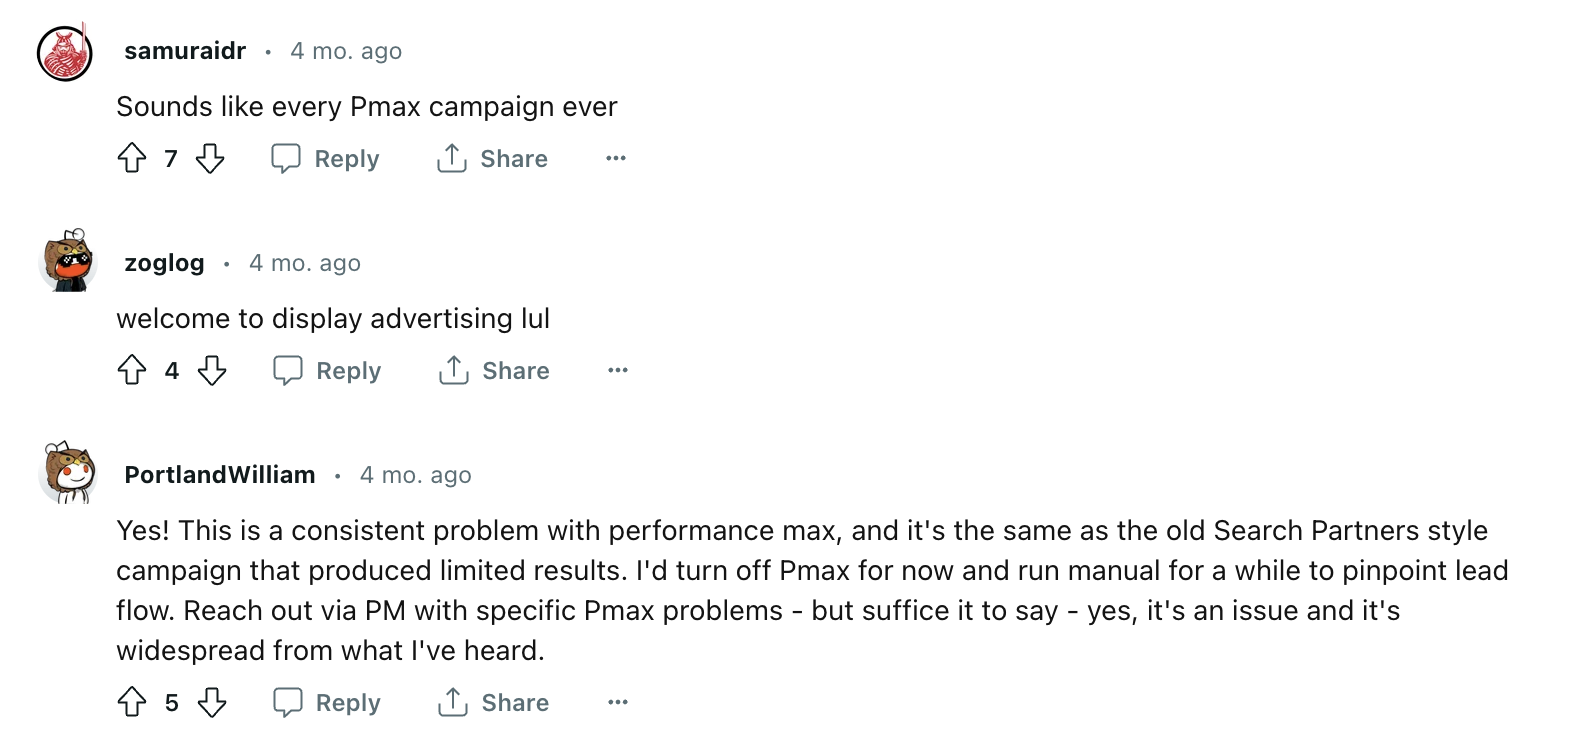
Task: Share zoglog's comment
Action: pyautogui.click(x=494, y=370)
